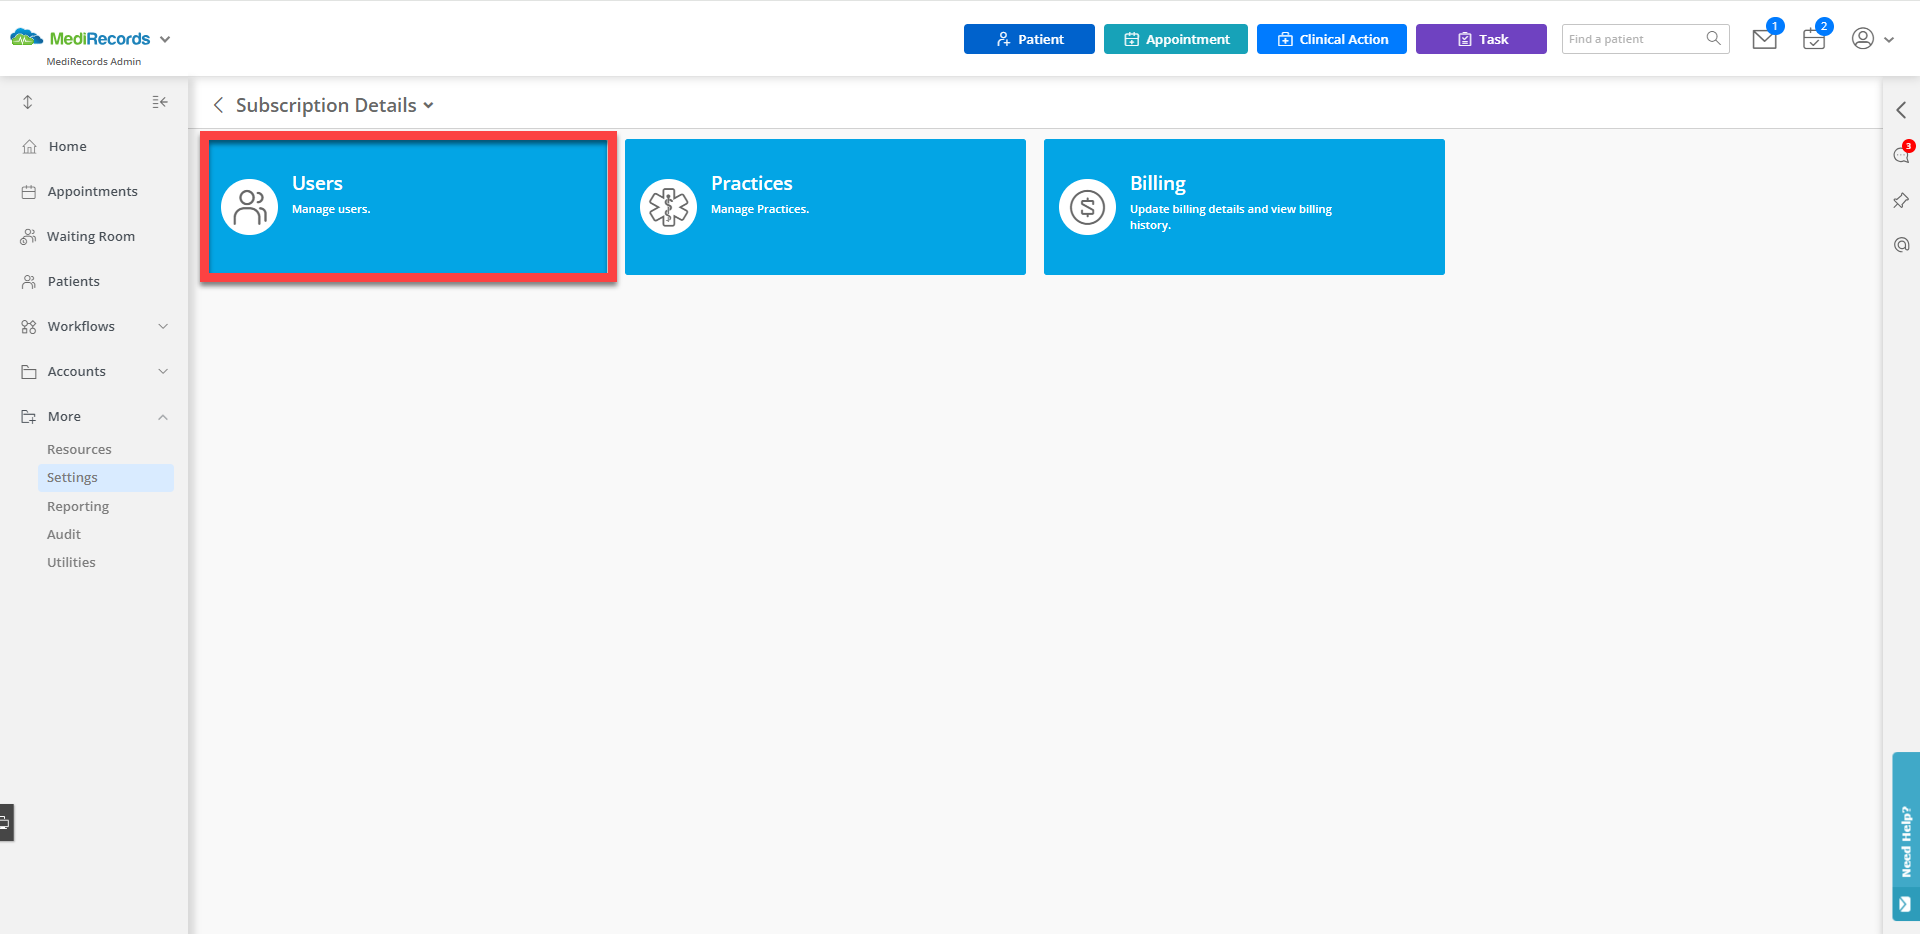Open the mail inbox envelope icon
This screenshot has height=934, width=1920.
tap(1764, 39)
